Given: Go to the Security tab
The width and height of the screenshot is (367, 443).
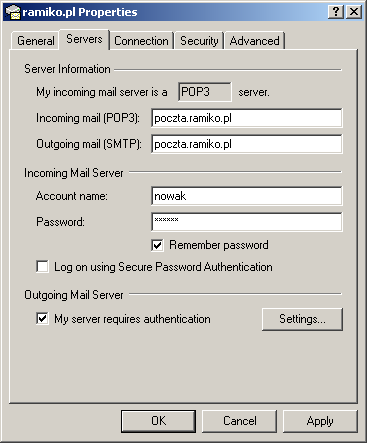Looking at the screenshot, I should [199, 41].
